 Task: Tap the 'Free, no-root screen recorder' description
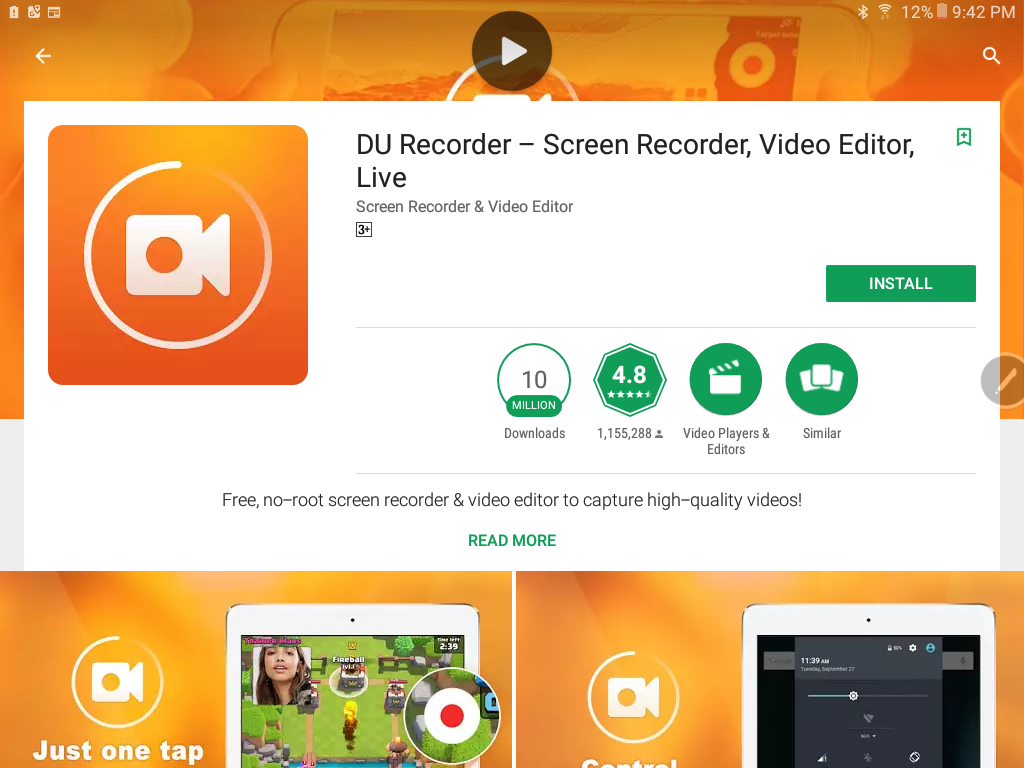click(x=512, y=500)
